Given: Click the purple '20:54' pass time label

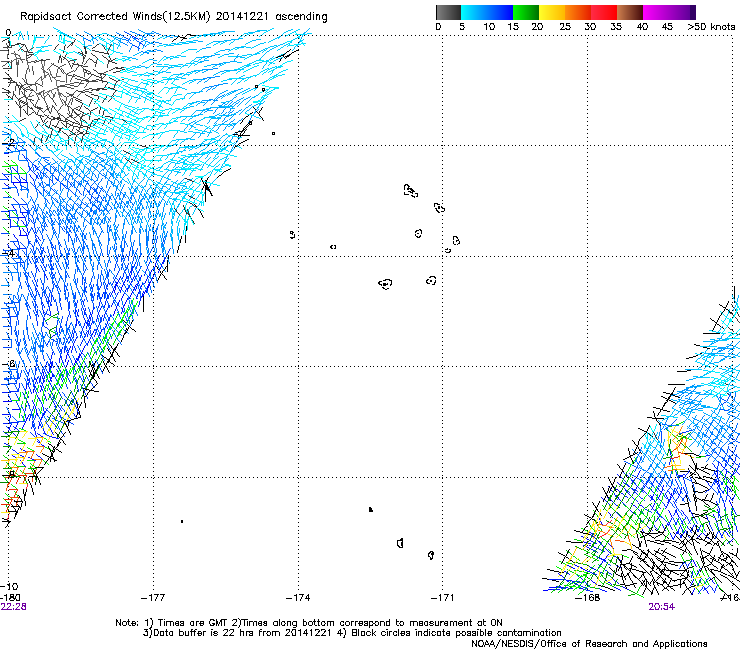Looking at the screenshot, I should point(661,607).
